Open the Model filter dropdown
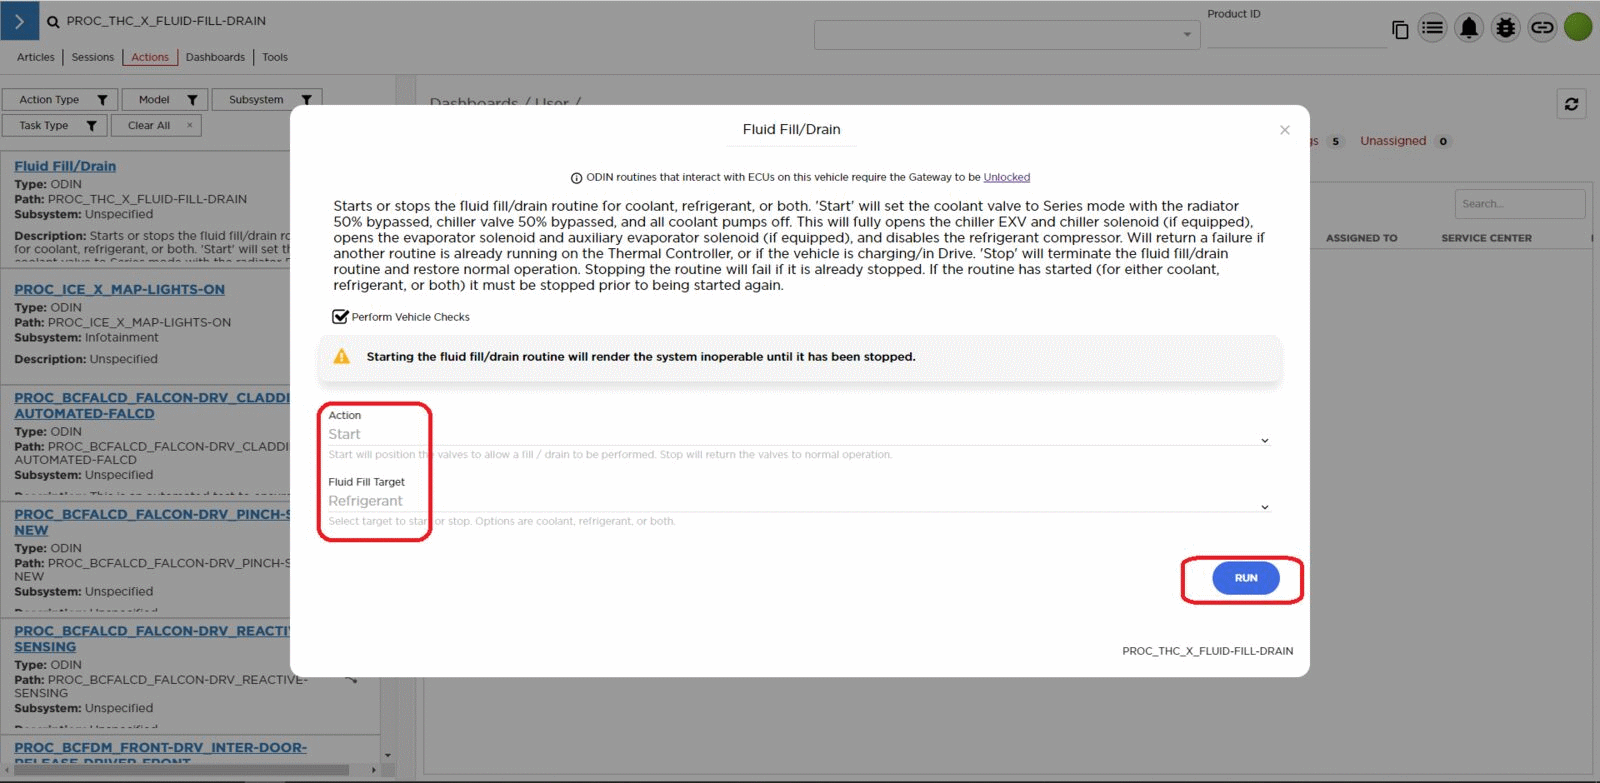 click(165, 100)
